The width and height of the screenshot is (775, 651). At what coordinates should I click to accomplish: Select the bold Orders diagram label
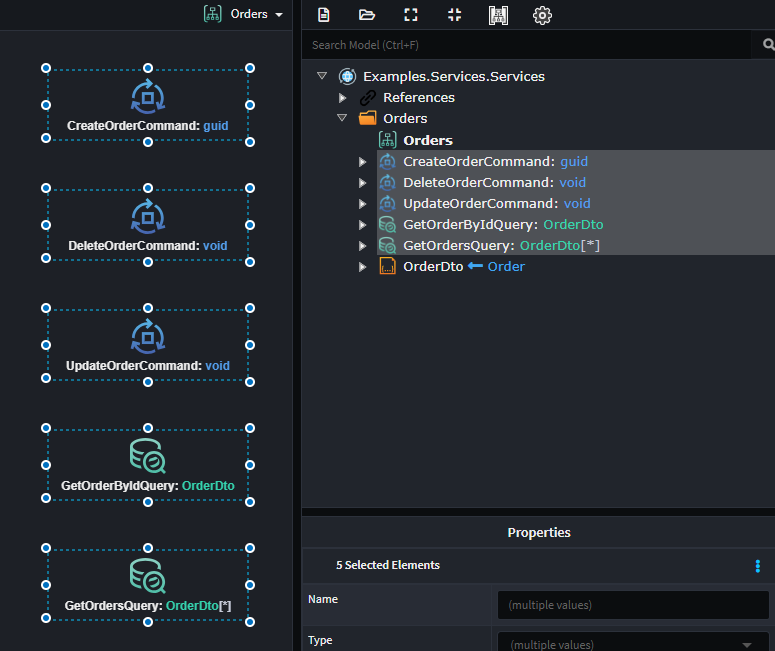(x=428, y=140)
